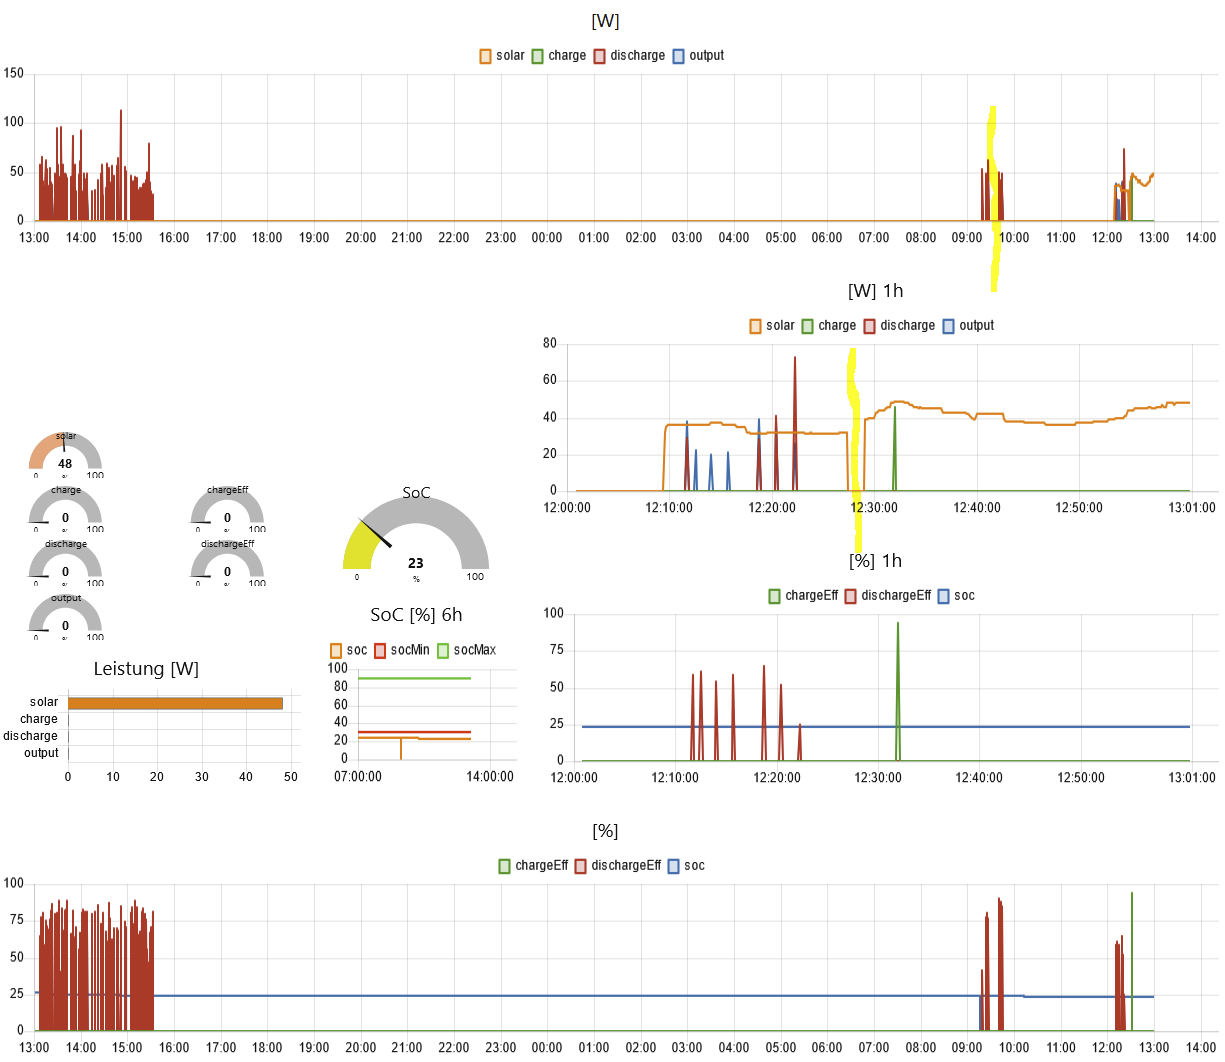Viewport: 1225px width, 1062px height.
Task: Click the orange solar bar in Leistung chart
Action: click(x=175, y=703)
